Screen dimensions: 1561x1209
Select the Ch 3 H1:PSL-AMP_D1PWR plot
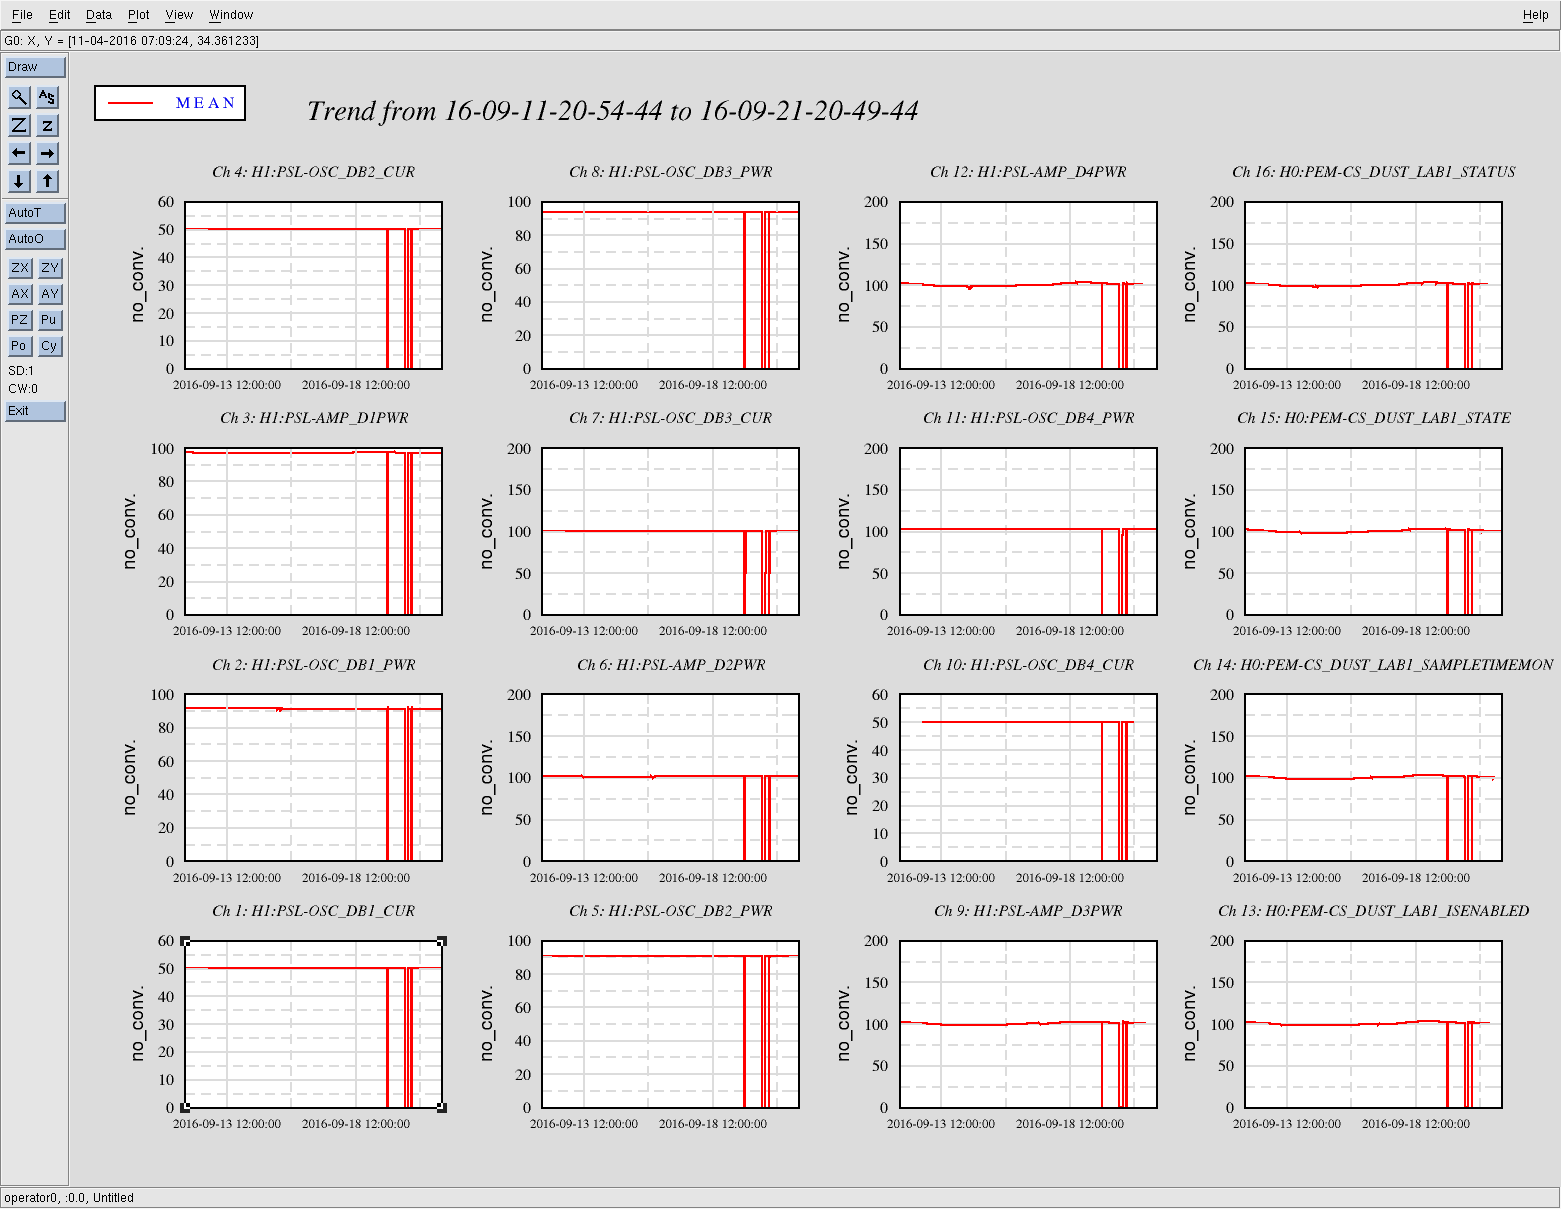pos(313,531)
